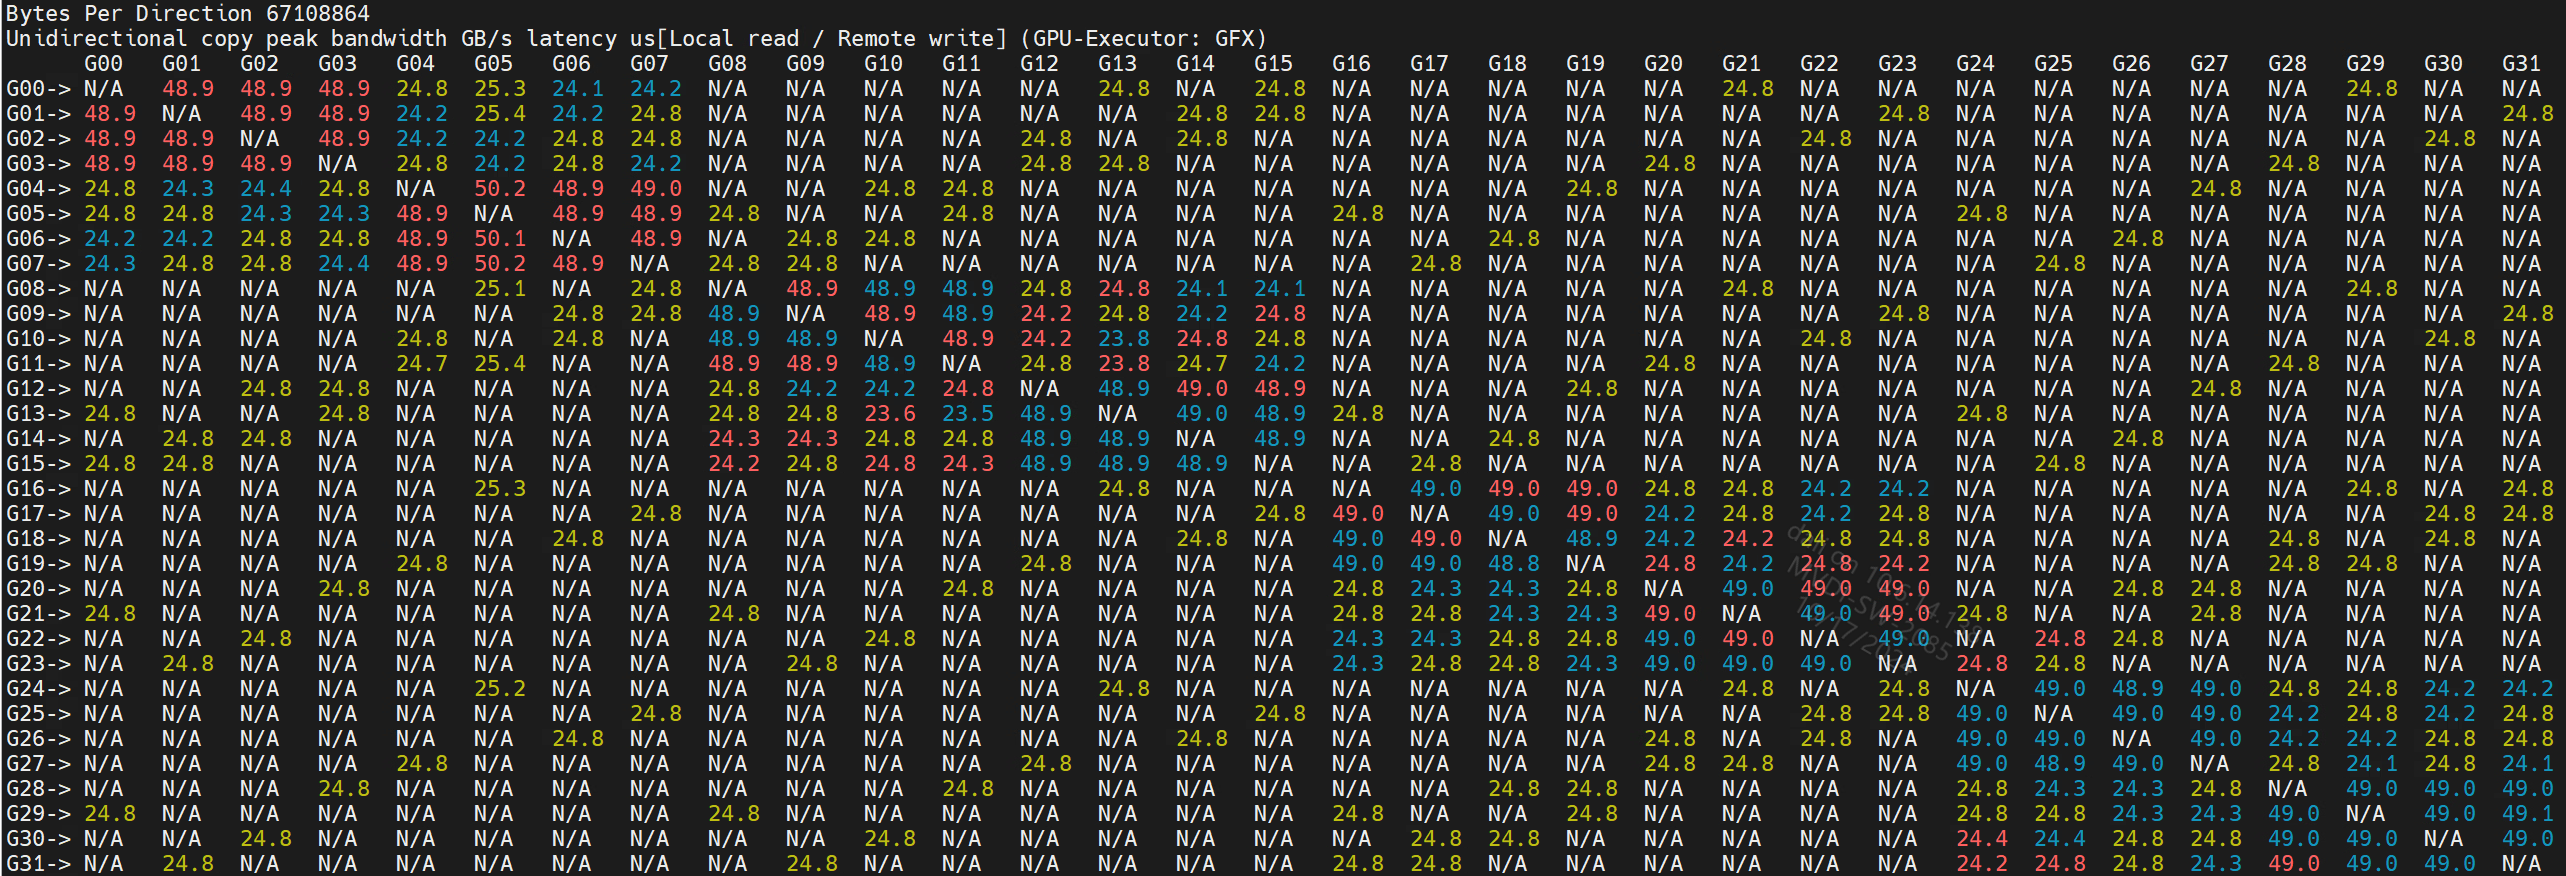Click the "G16->" row label

click(x=38, y=488)
